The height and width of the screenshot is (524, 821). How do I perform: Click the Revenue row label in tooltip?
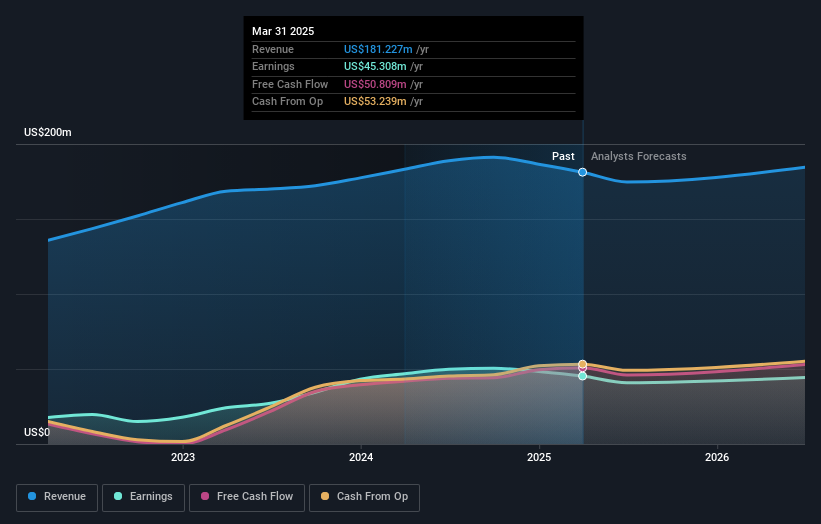(273, 49)
